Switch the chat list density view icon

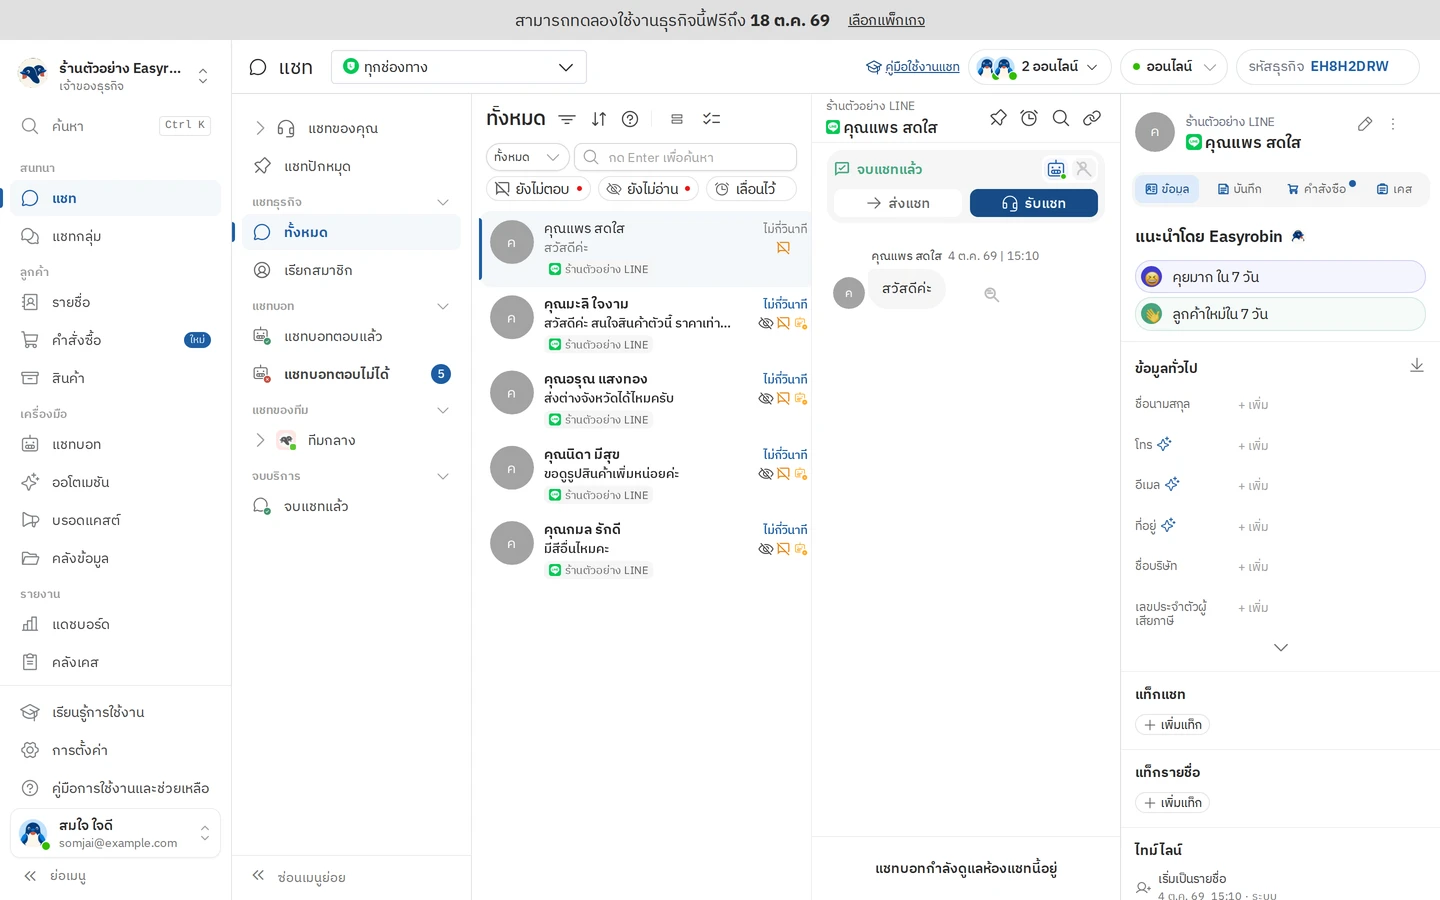[x=677, y=119]
